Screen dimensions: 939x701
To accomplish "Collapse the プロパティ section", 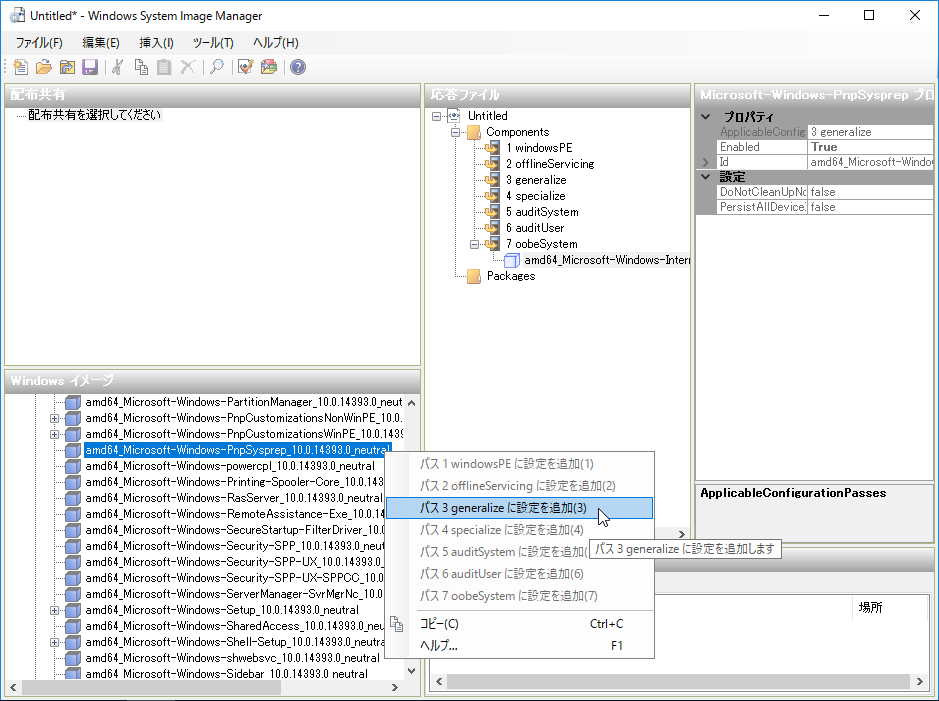I will point(706,117).
